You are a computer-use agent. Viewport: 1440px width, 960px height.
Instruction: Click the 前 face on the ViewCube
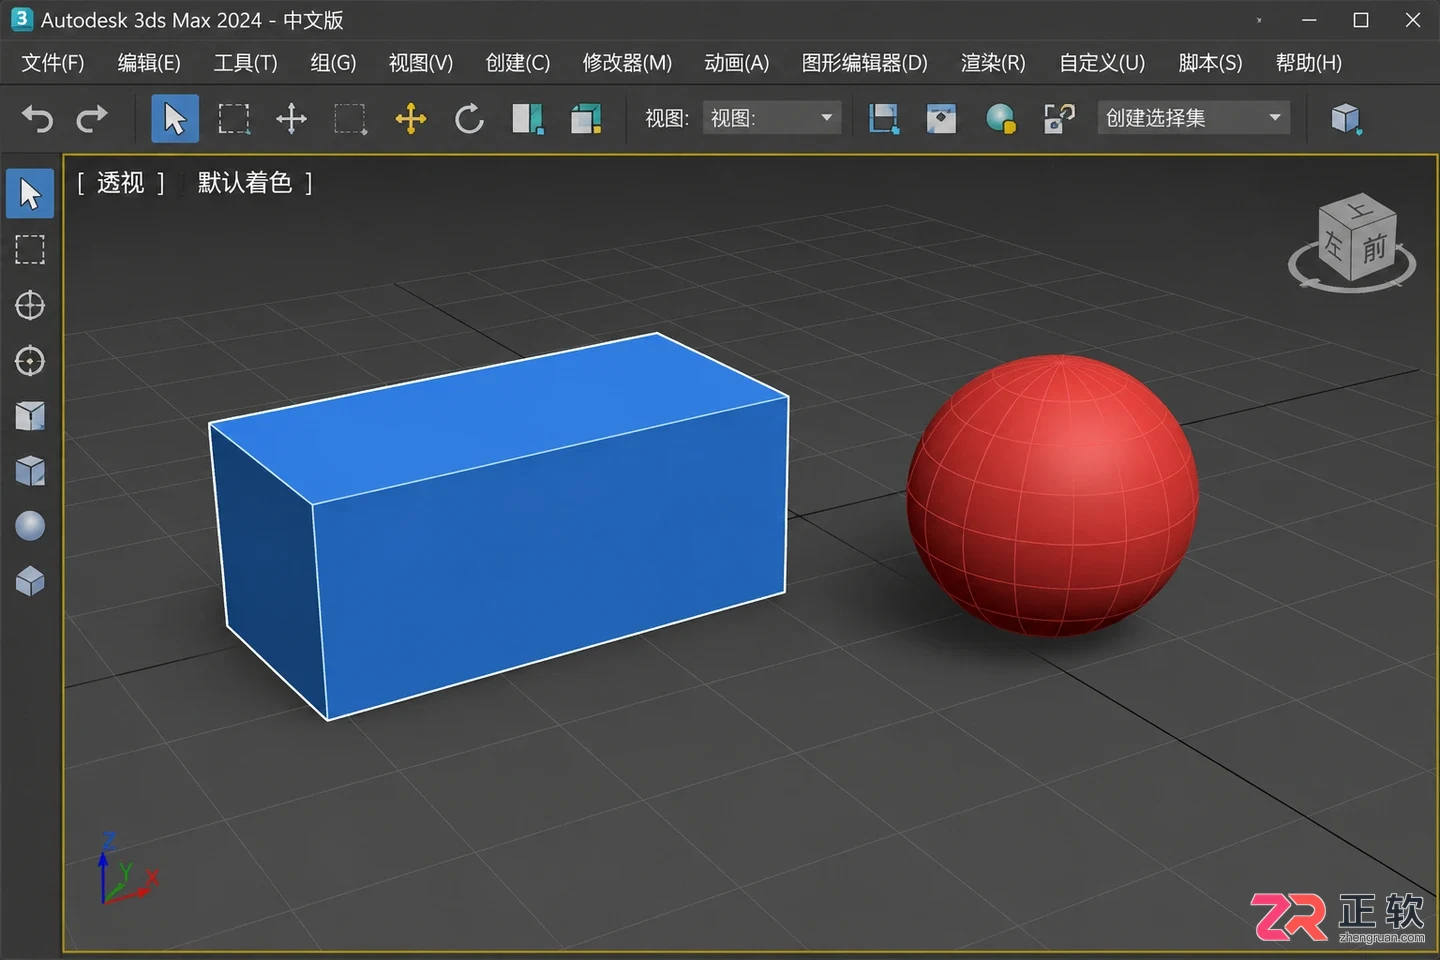[x=1374, y=247]
